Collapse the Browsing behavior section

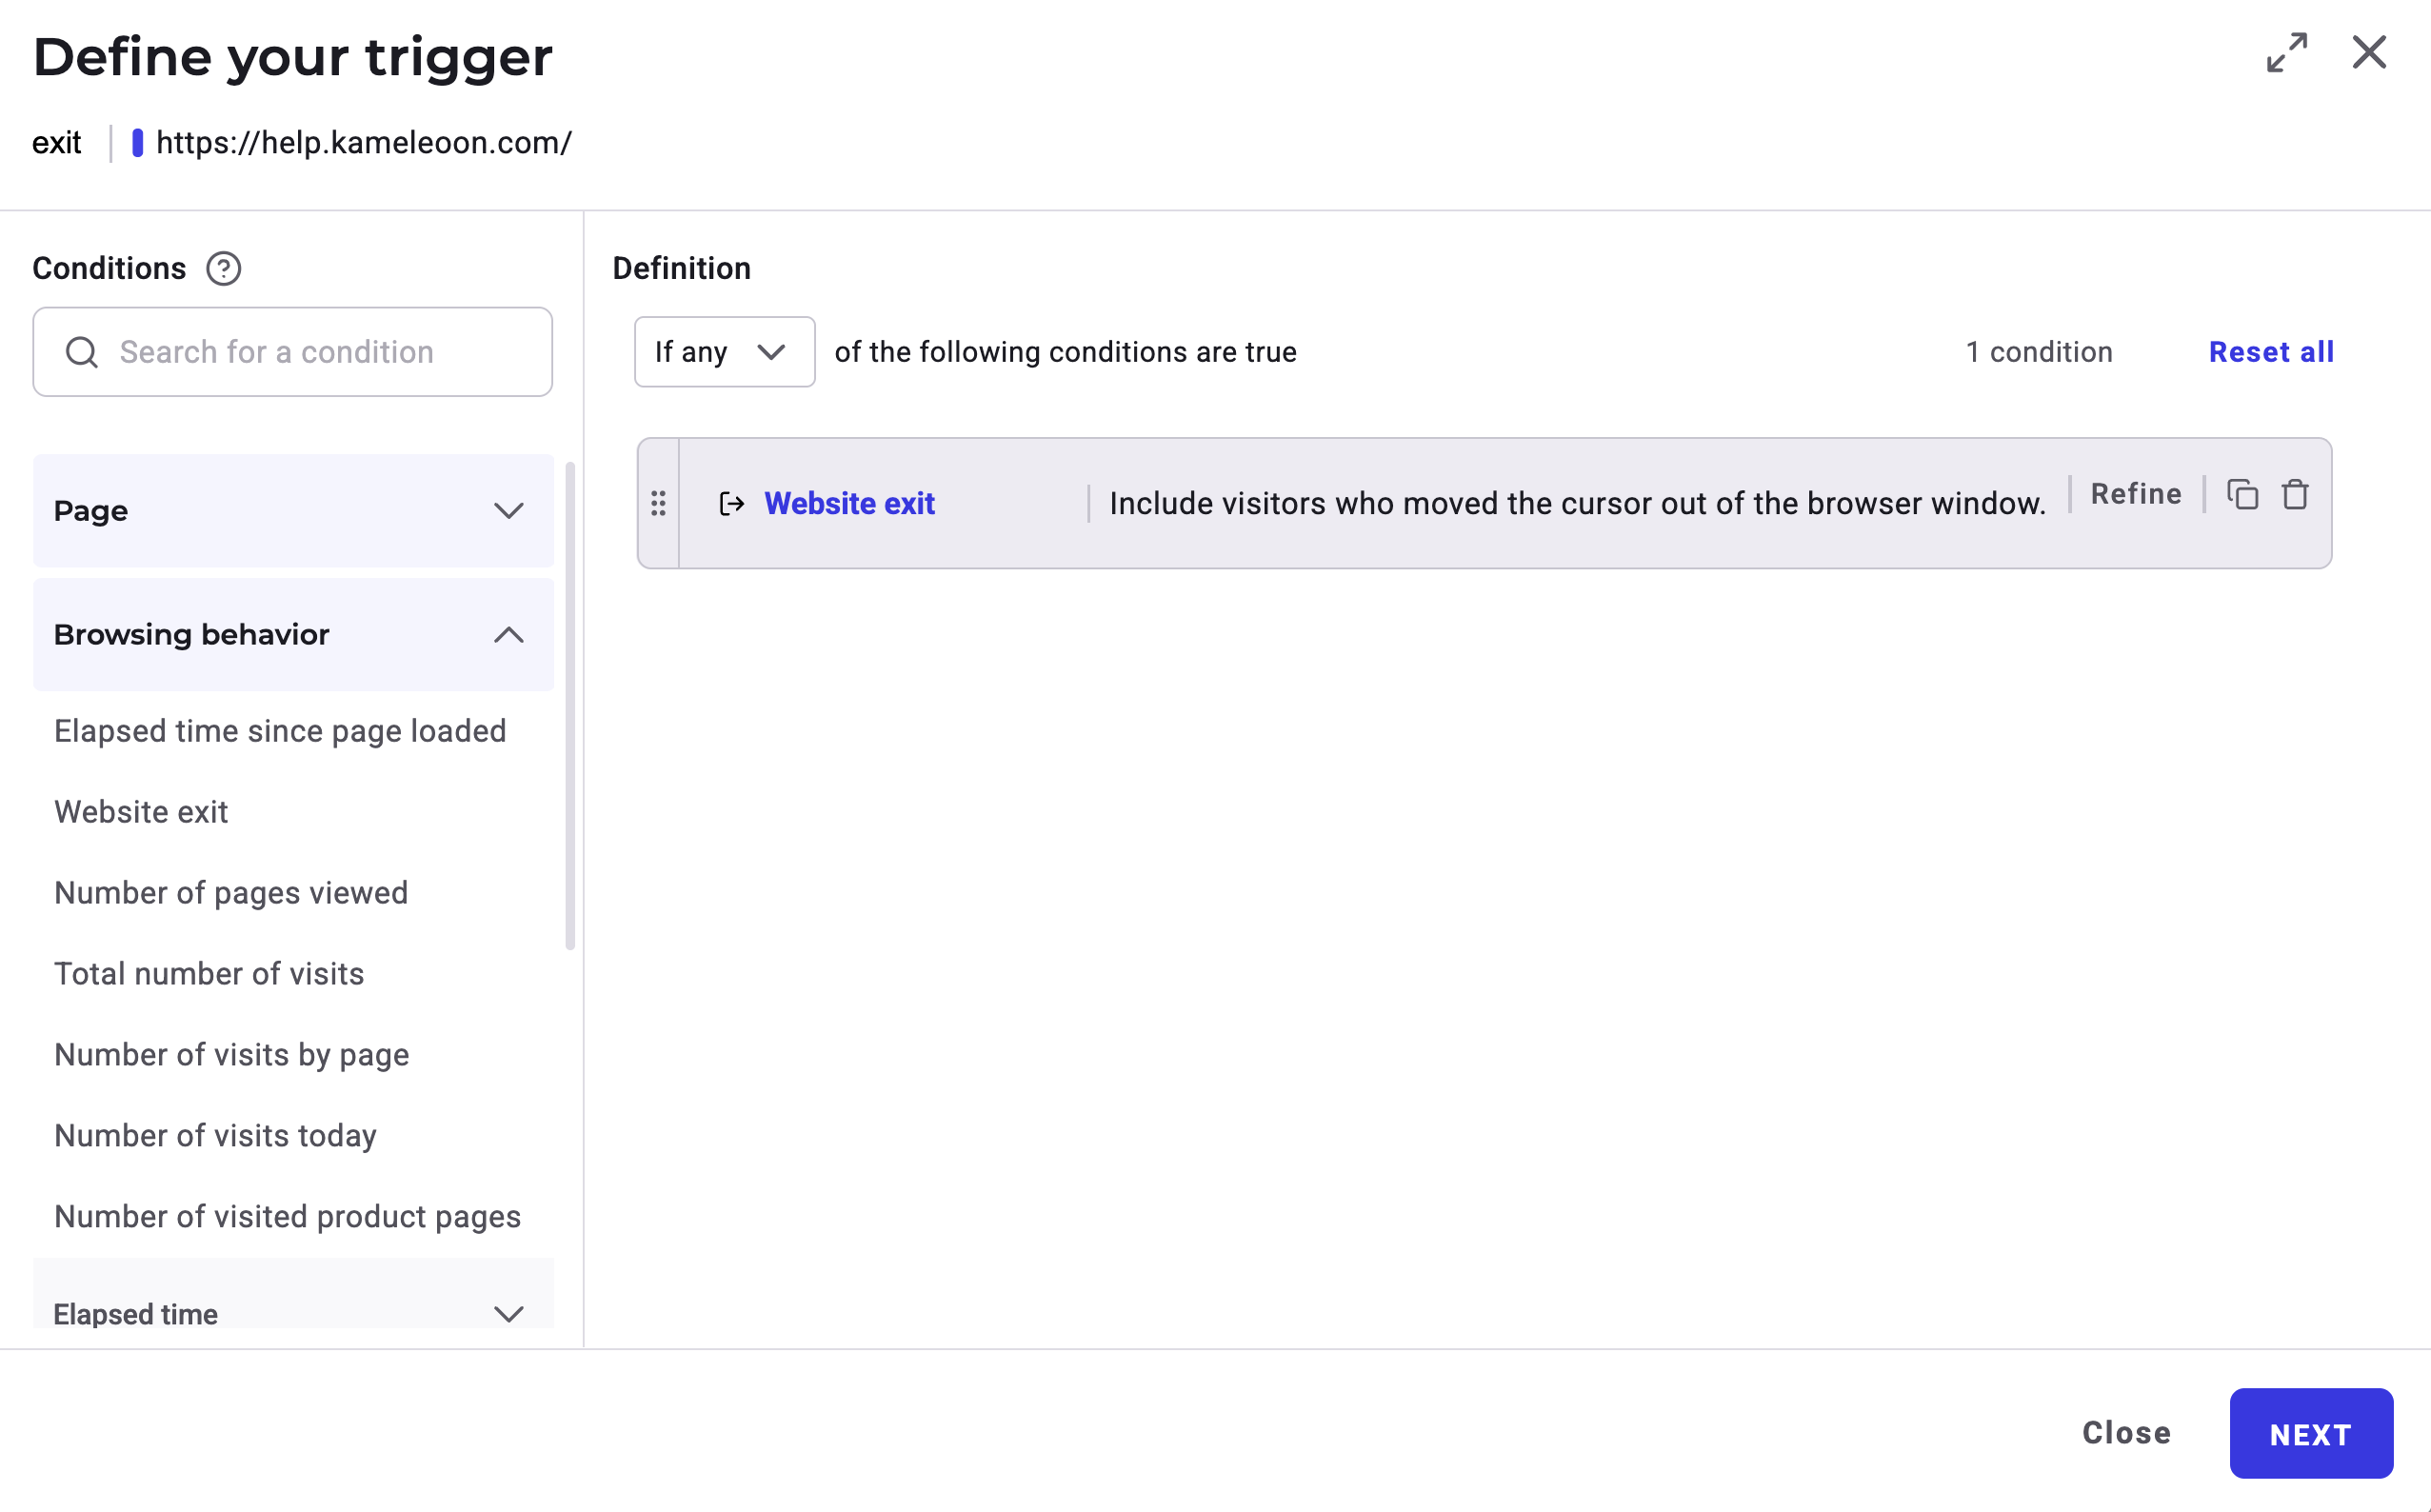[x=293, y=635]
